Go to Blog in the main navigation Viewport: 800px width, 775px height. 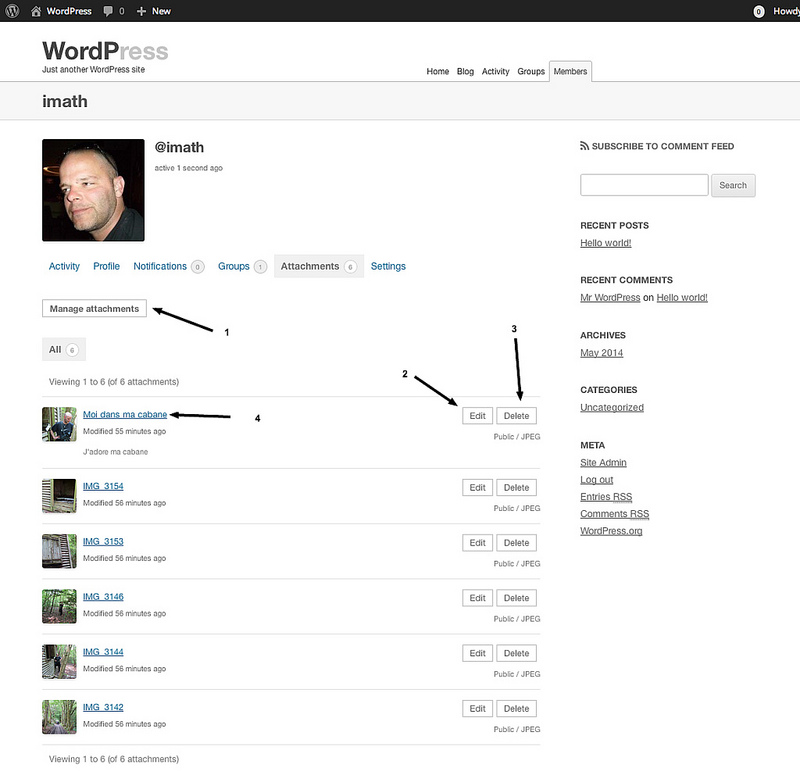pos(465,72)
